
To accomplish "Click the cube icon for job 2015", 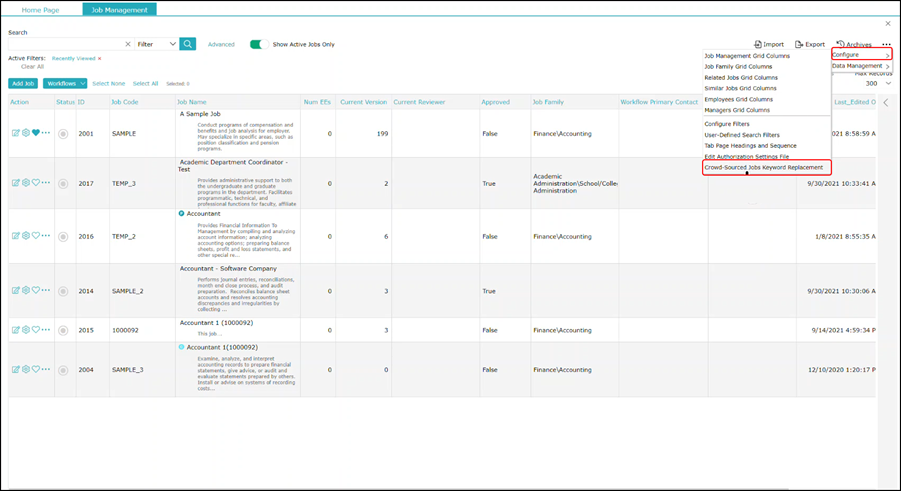I will pyautogui.click(x=26, y=330).
